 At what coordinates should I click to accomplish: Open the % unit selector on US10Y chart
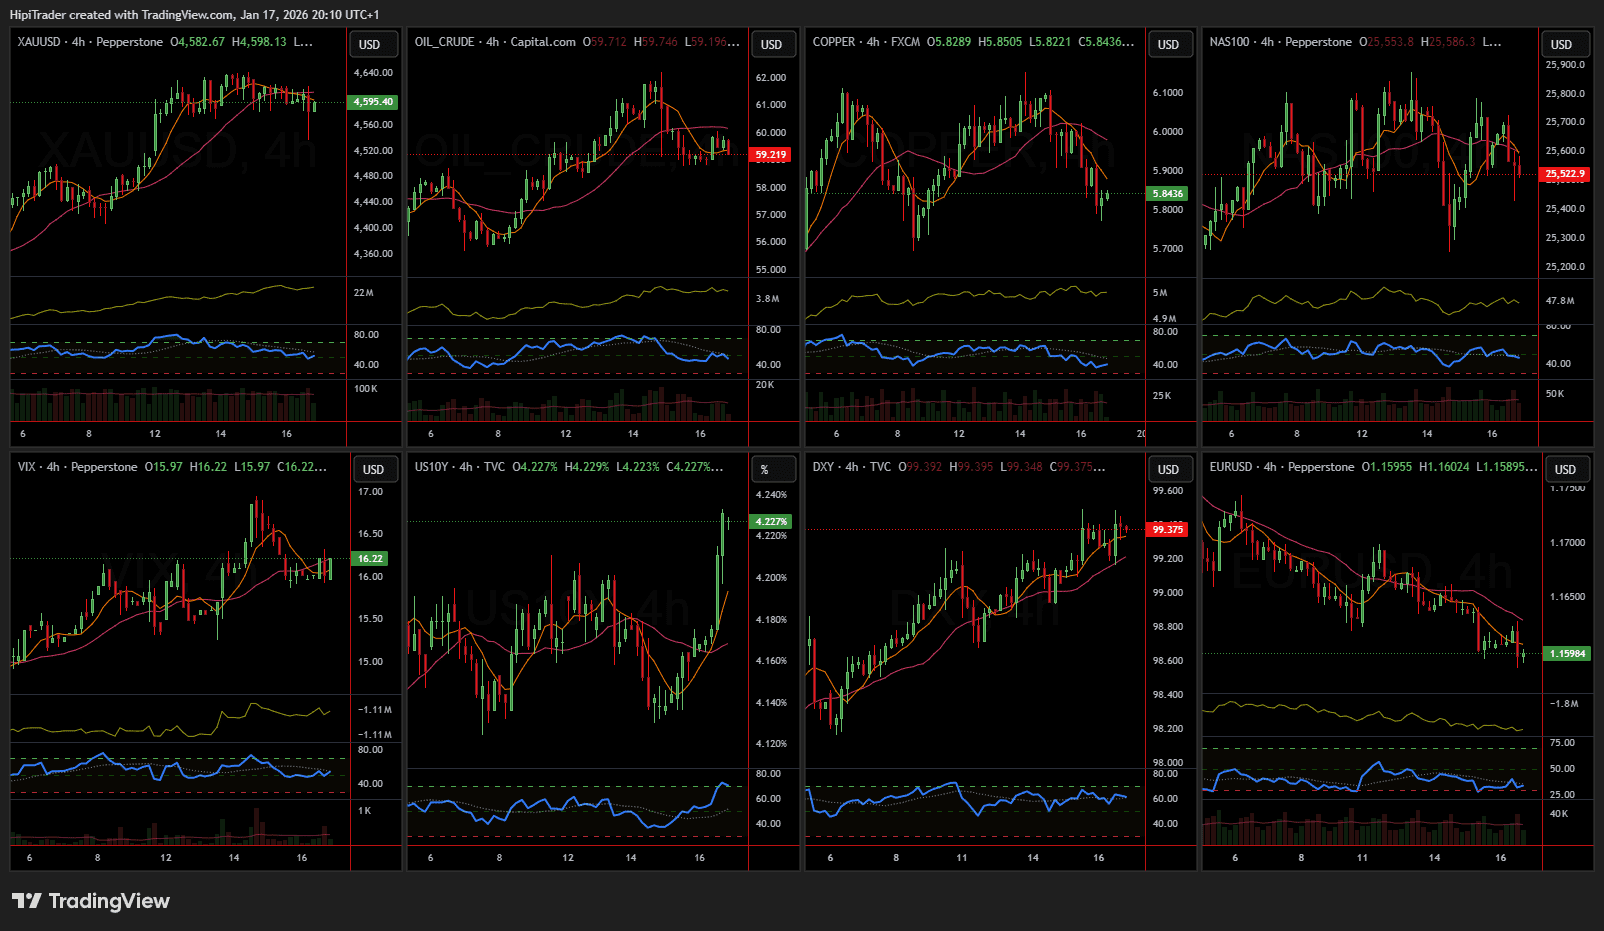[766, 469]
